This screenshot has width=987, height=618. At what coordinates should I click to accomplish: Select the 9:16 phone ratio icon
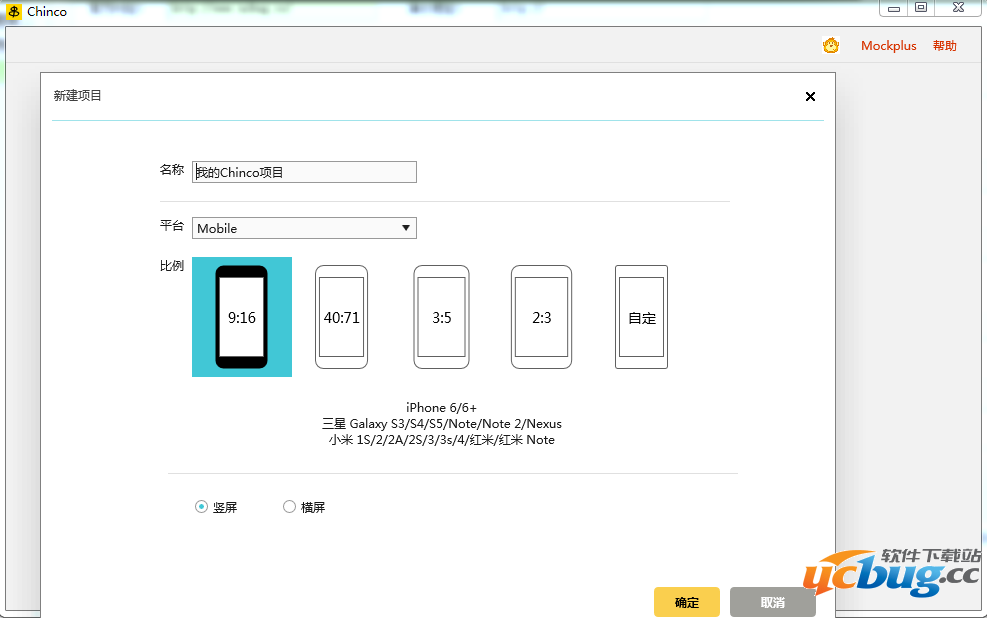[242, 317]
